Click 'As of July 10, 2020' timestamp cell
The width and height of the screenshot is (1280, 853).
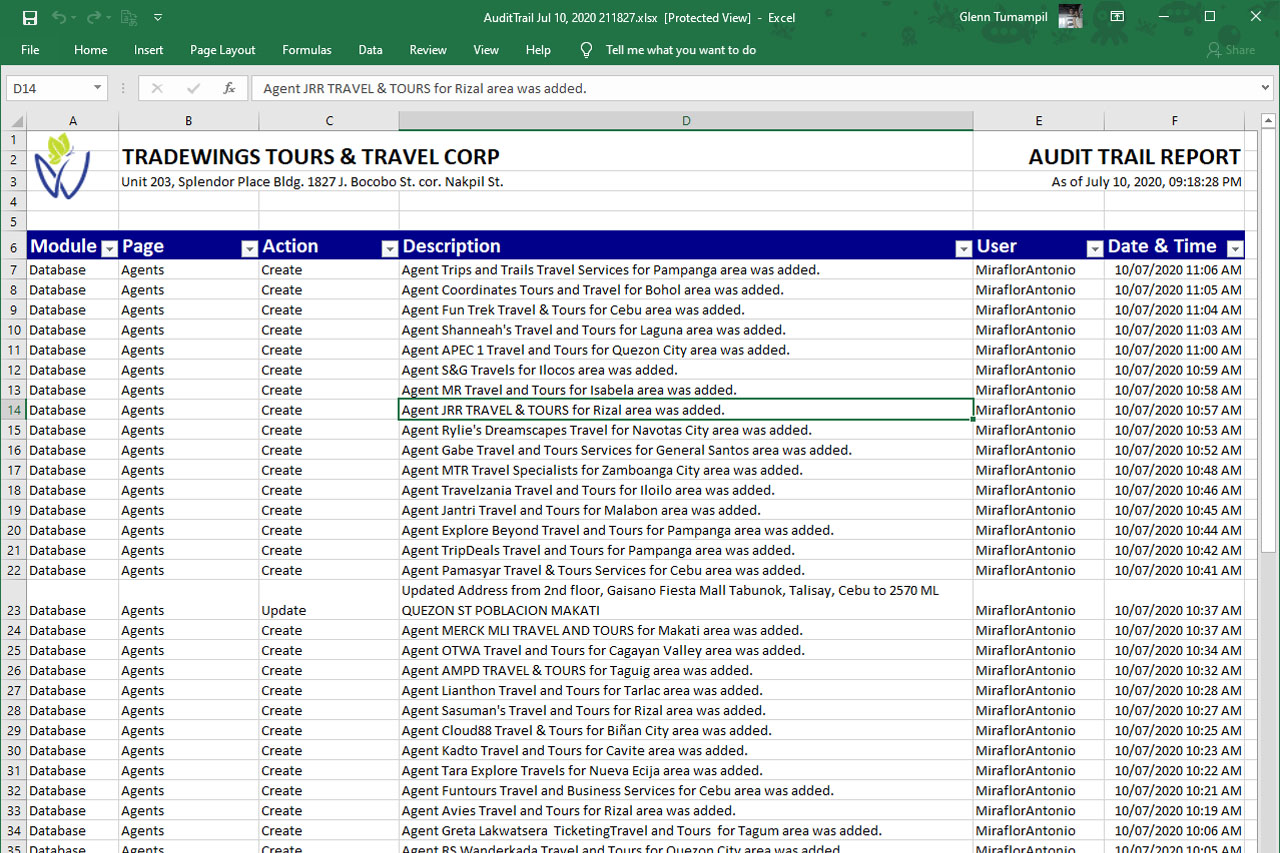(1146, 182)
